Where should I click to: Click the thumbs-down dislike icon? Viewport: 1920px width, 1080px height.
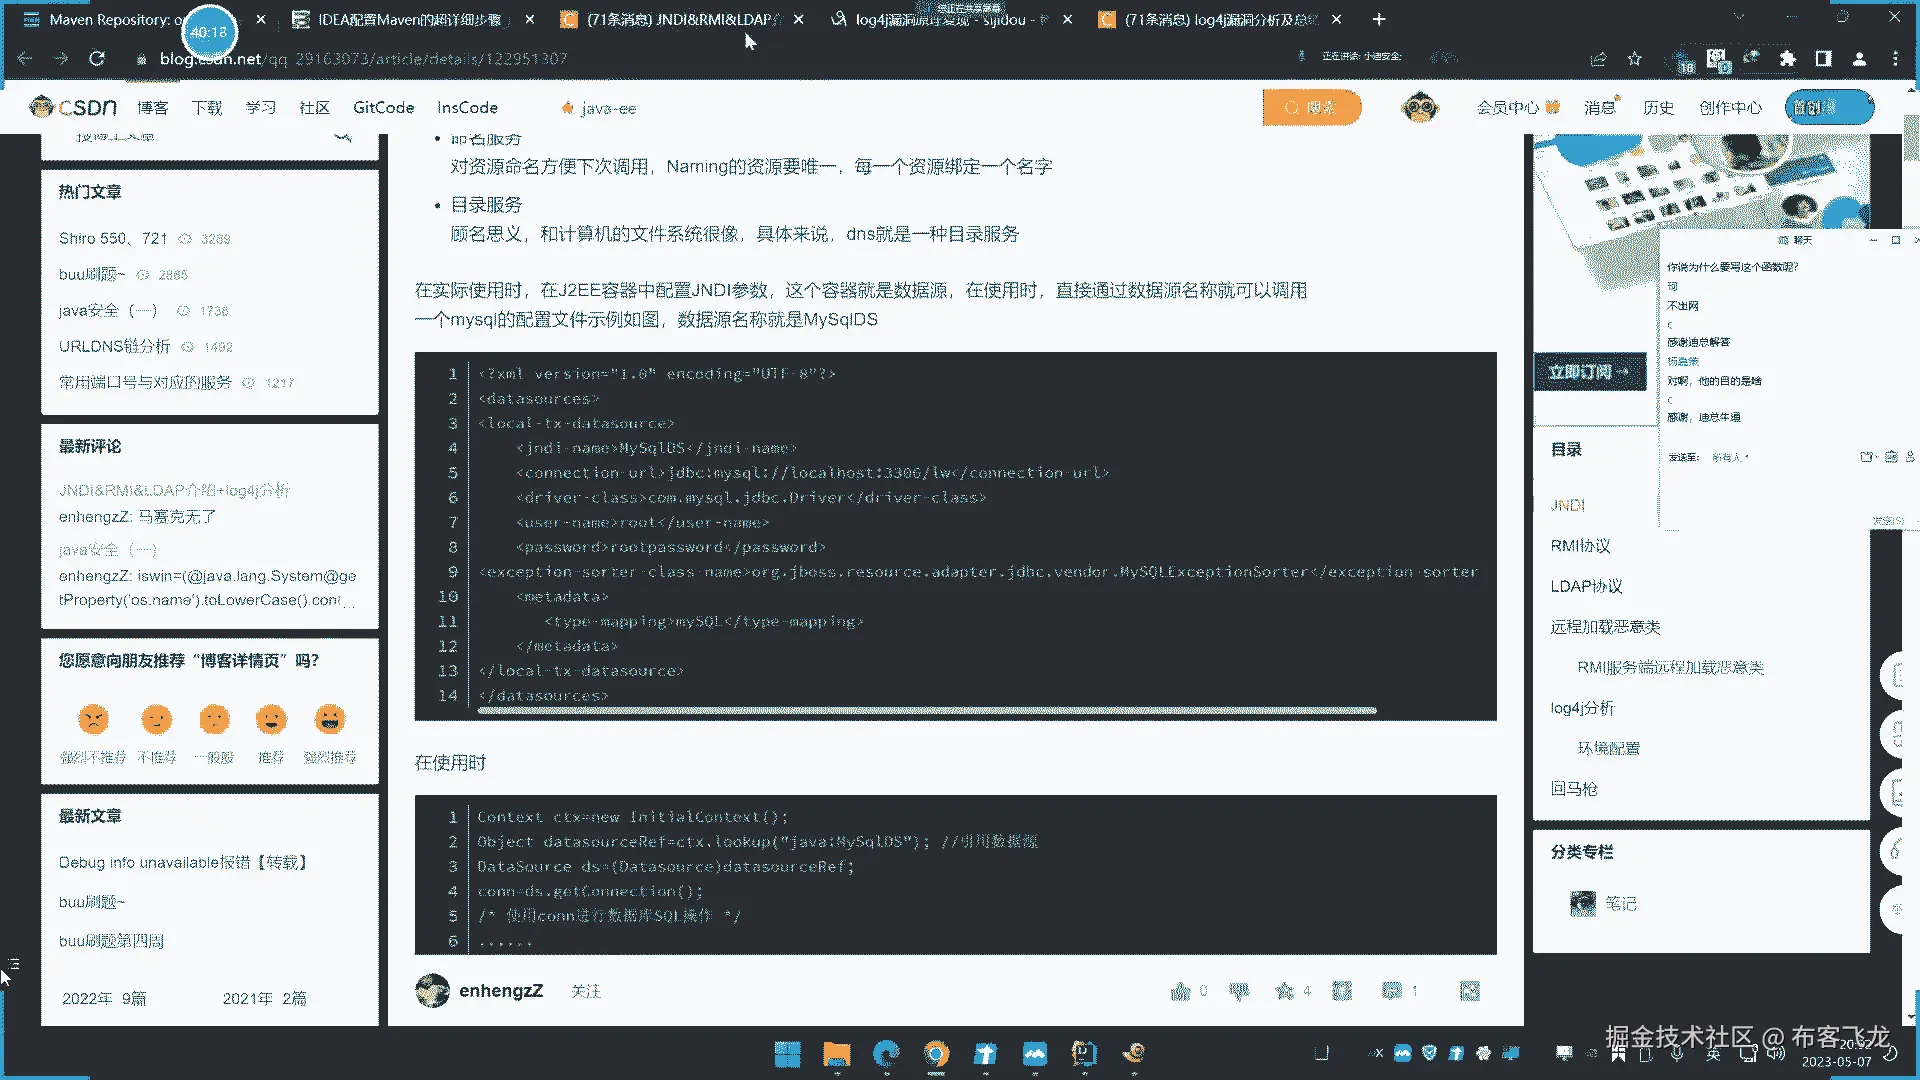click(1239, 991)
